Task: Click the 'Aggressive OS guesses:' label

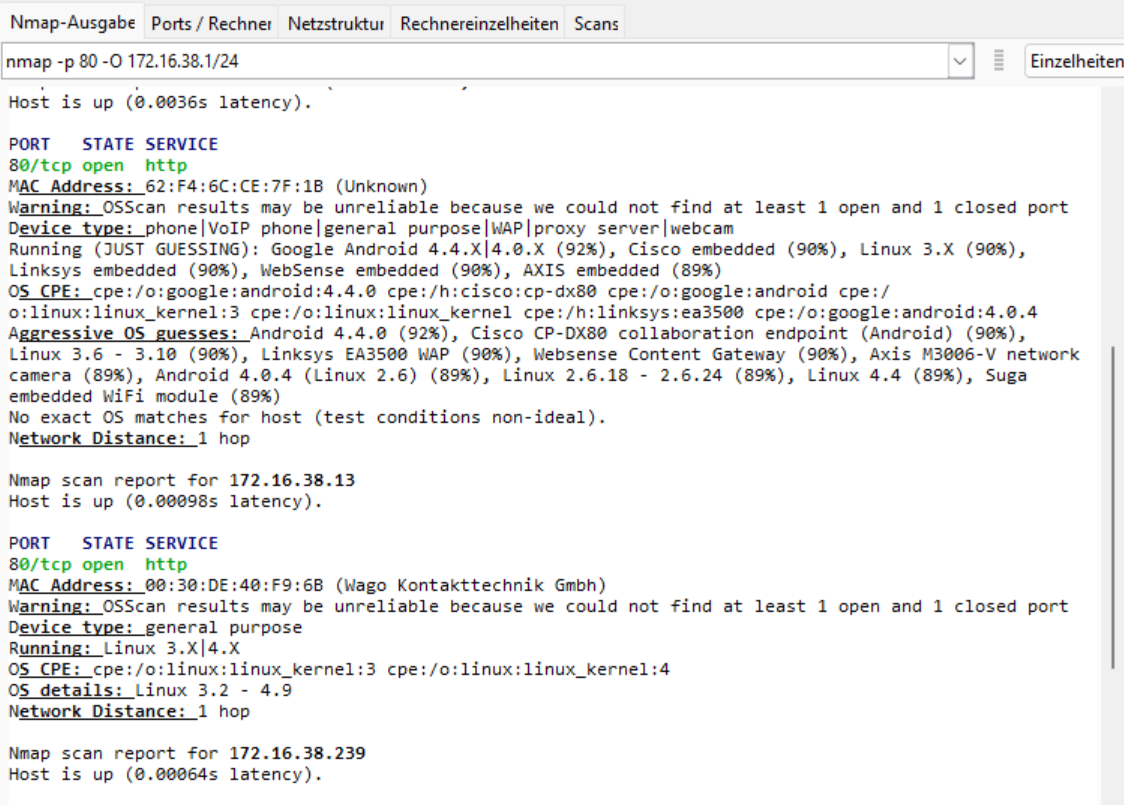Action: tap(129, 333)
